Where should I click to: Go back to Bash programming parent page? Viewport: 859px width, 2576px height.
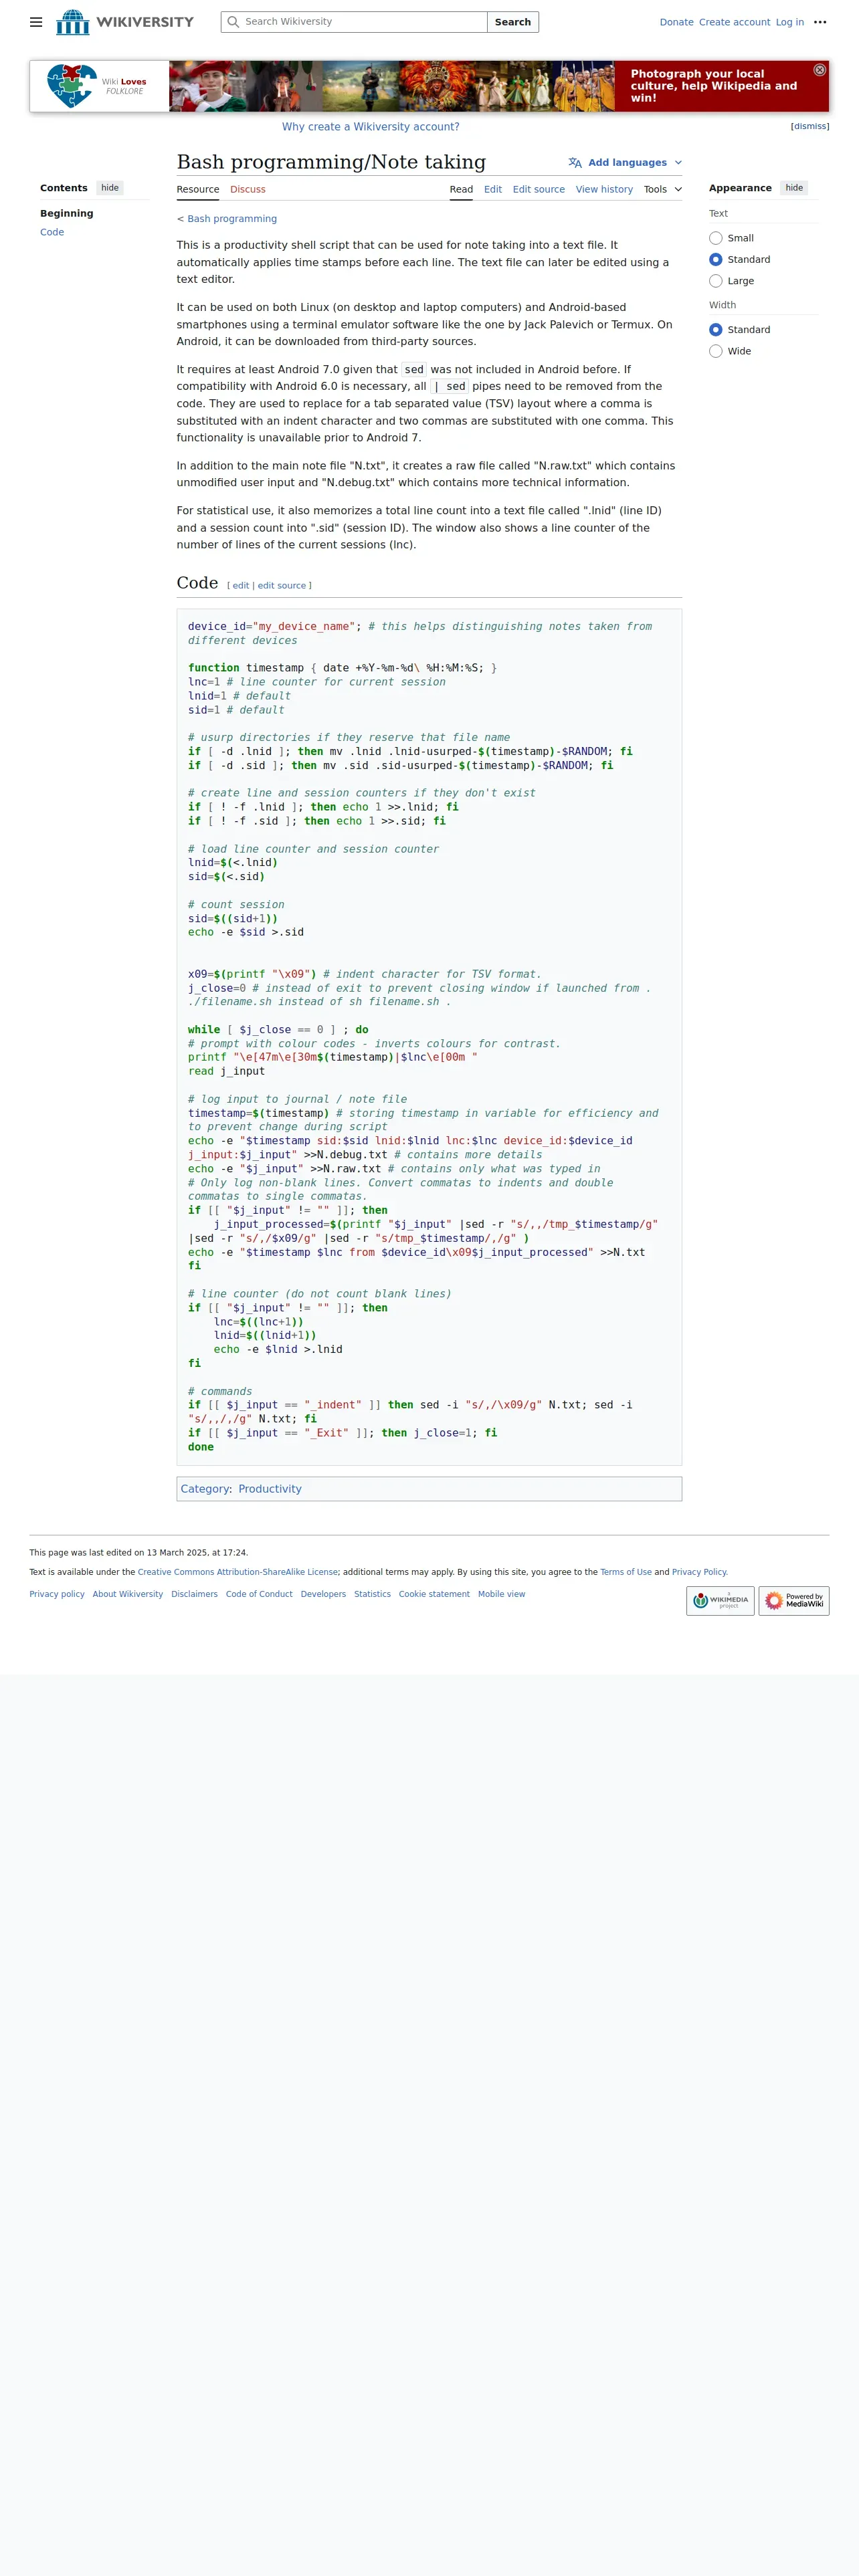232,219
